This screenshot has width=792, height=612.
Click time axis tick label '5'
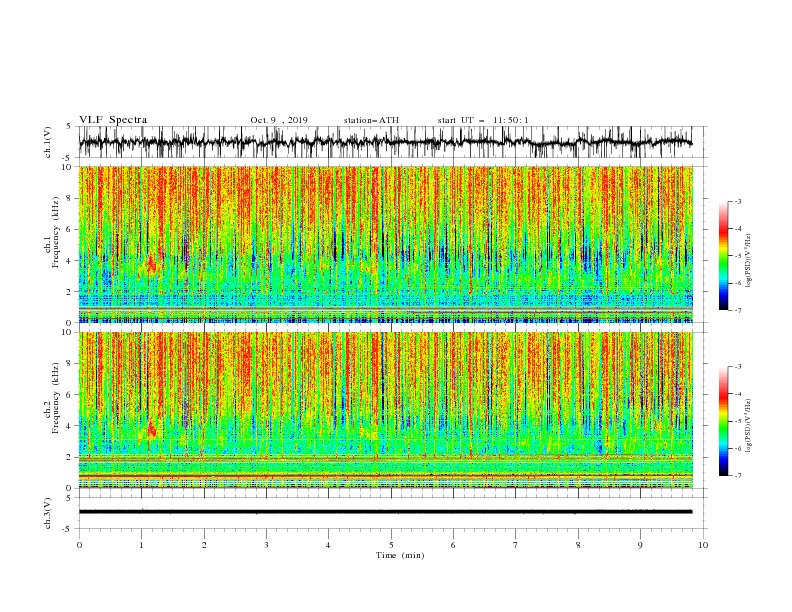[x=391, y=545]
